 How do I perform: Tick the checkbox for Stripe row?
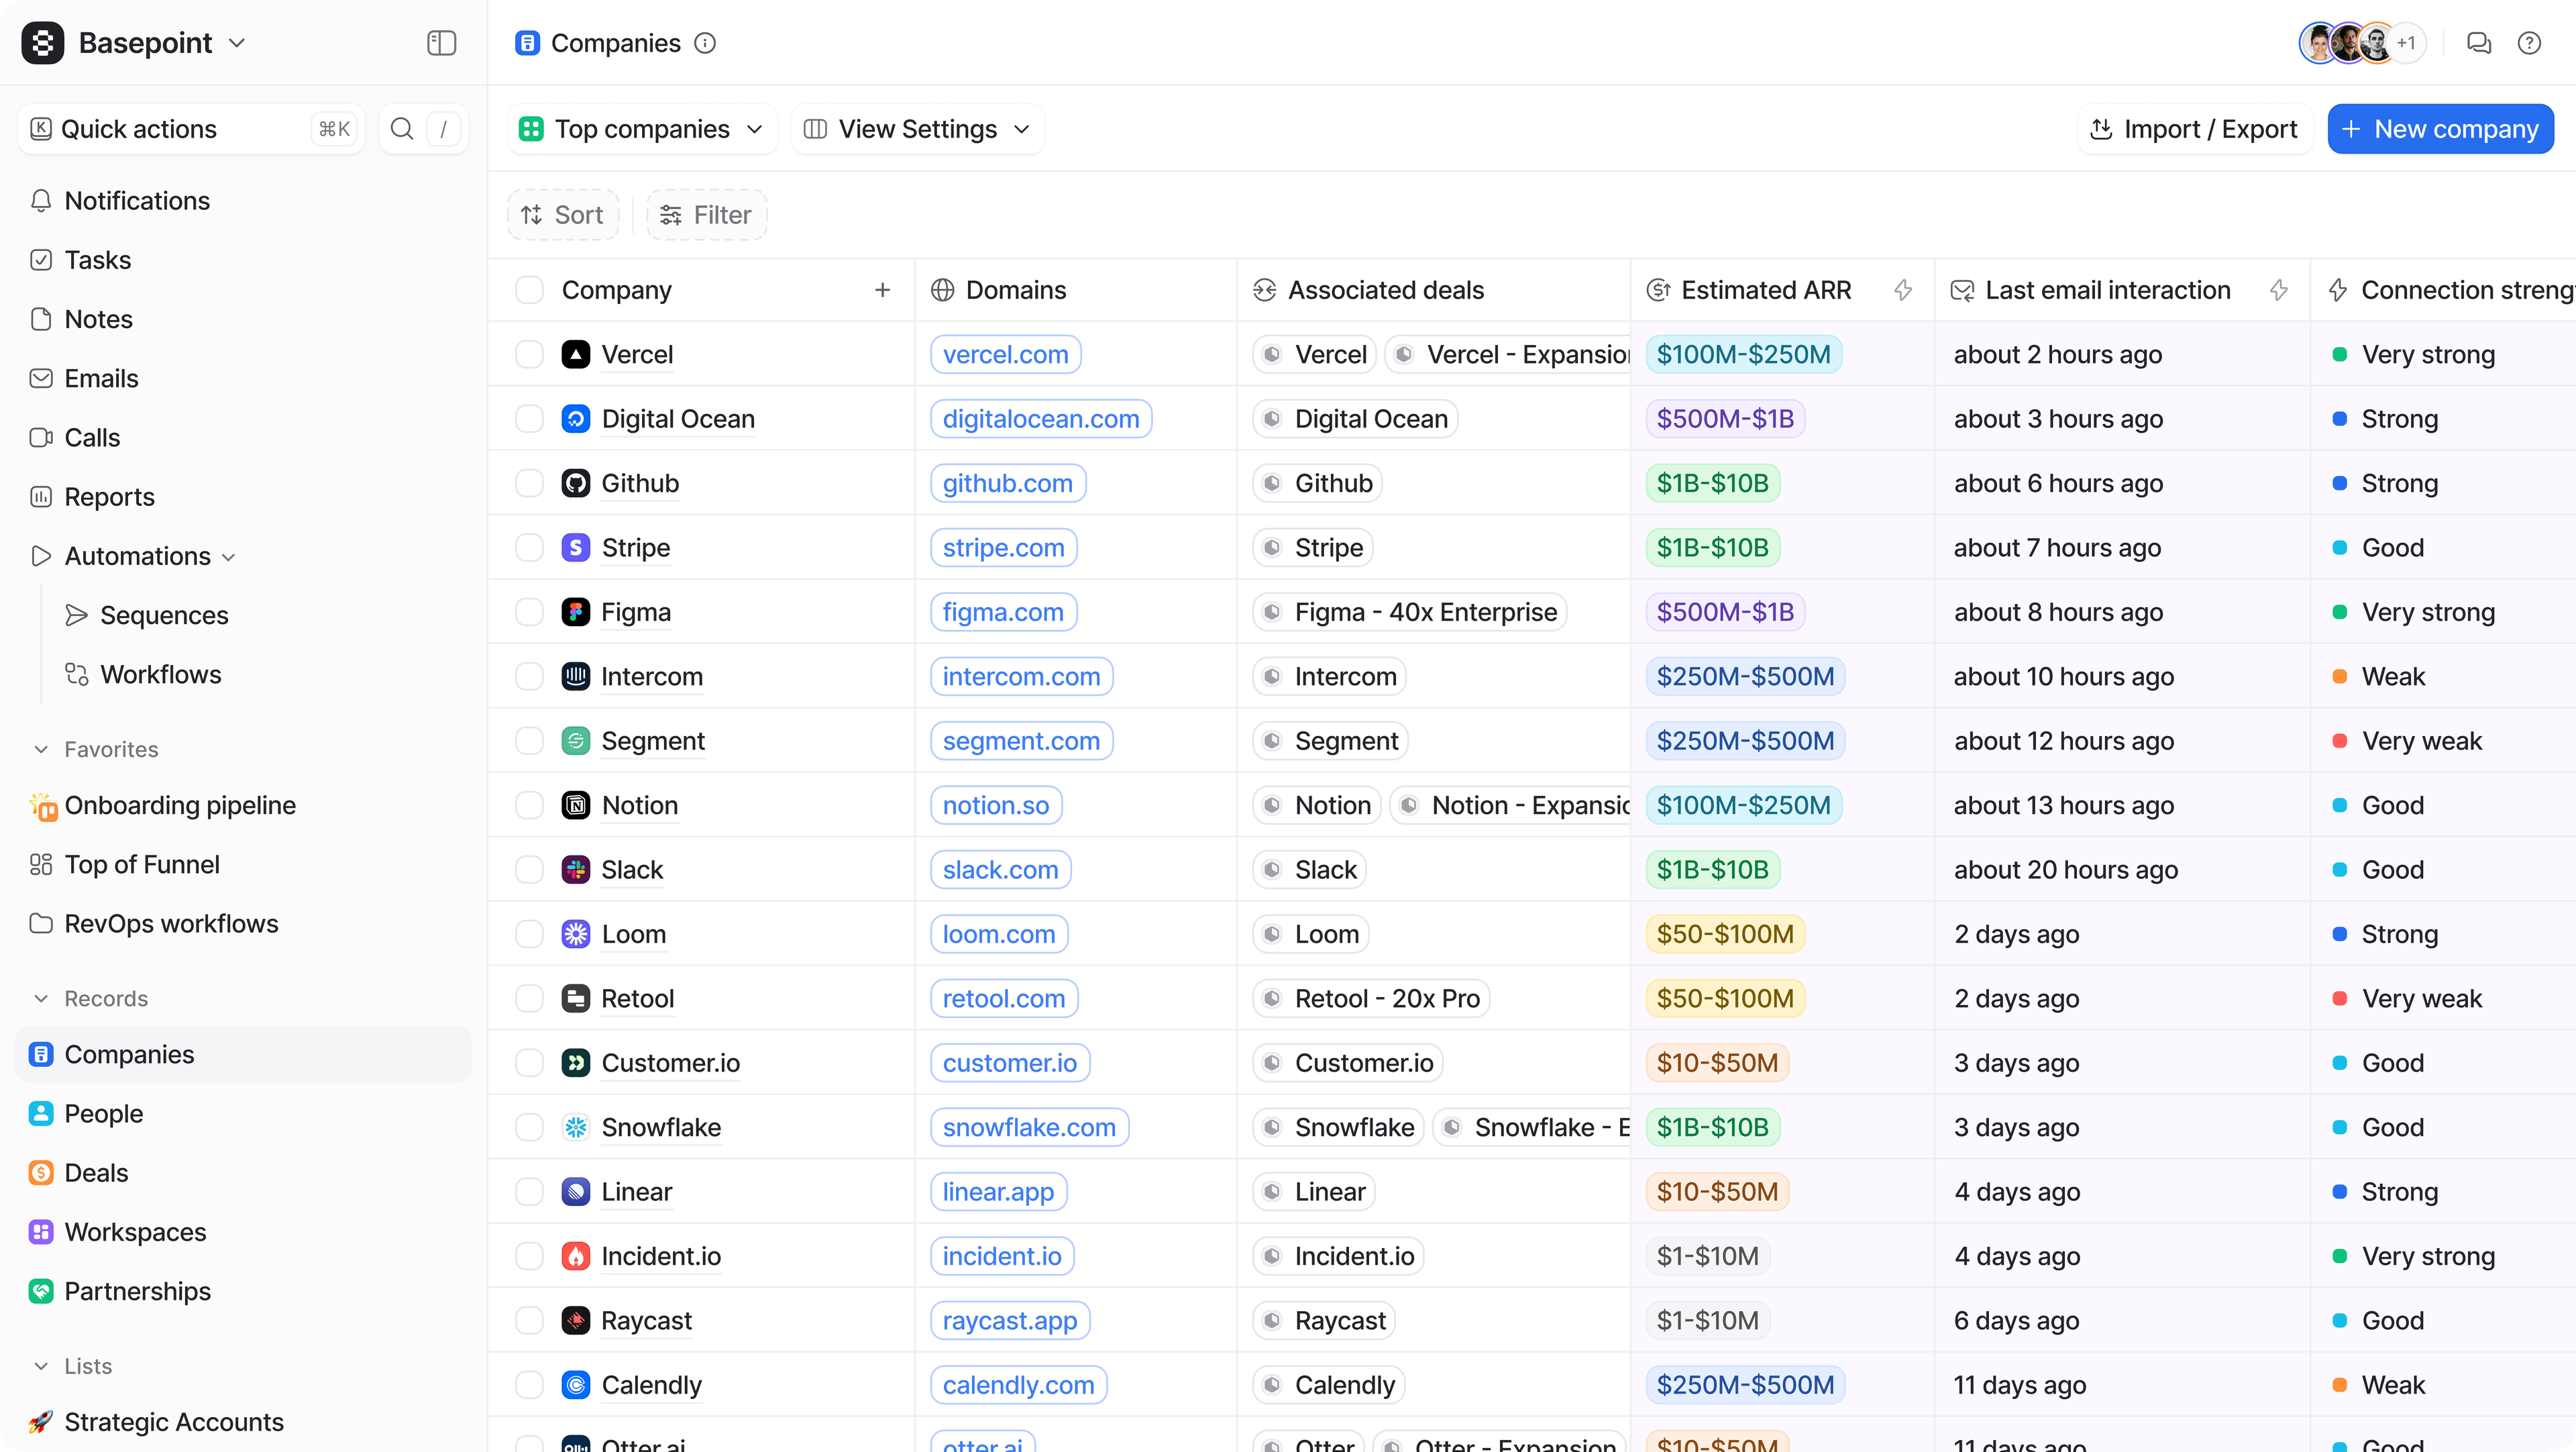click(x=529, y=547)
